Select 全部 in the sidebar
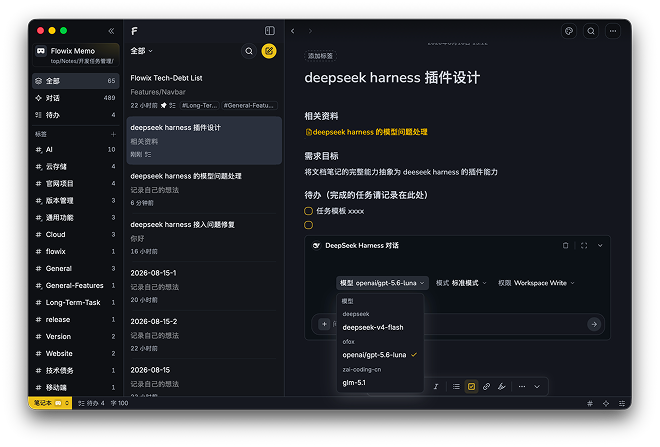Screen dimensions: 660x447 (76, 81)
